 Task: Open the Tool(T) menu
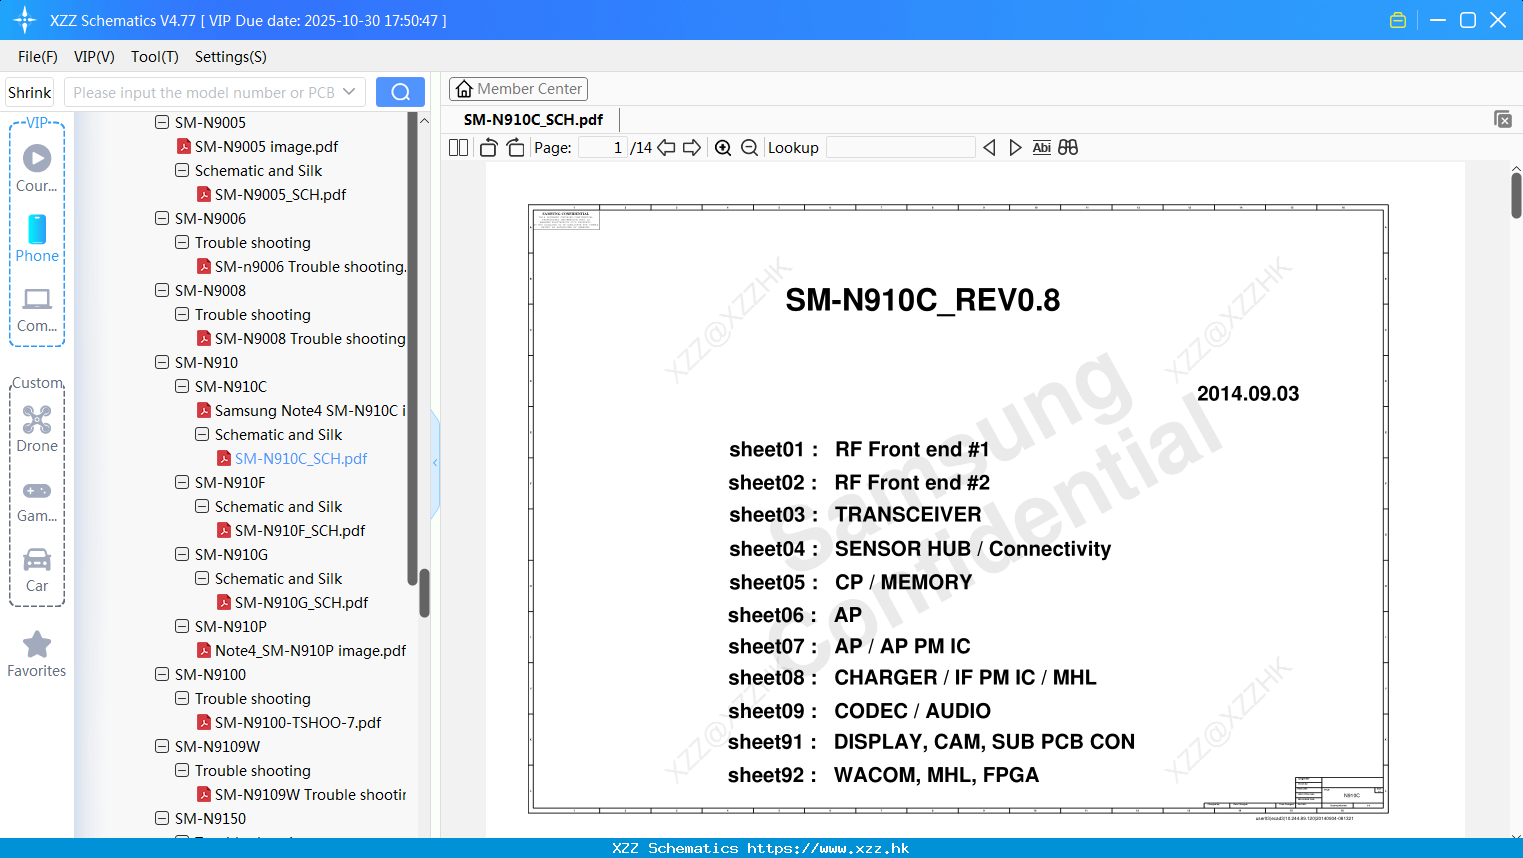154,57
